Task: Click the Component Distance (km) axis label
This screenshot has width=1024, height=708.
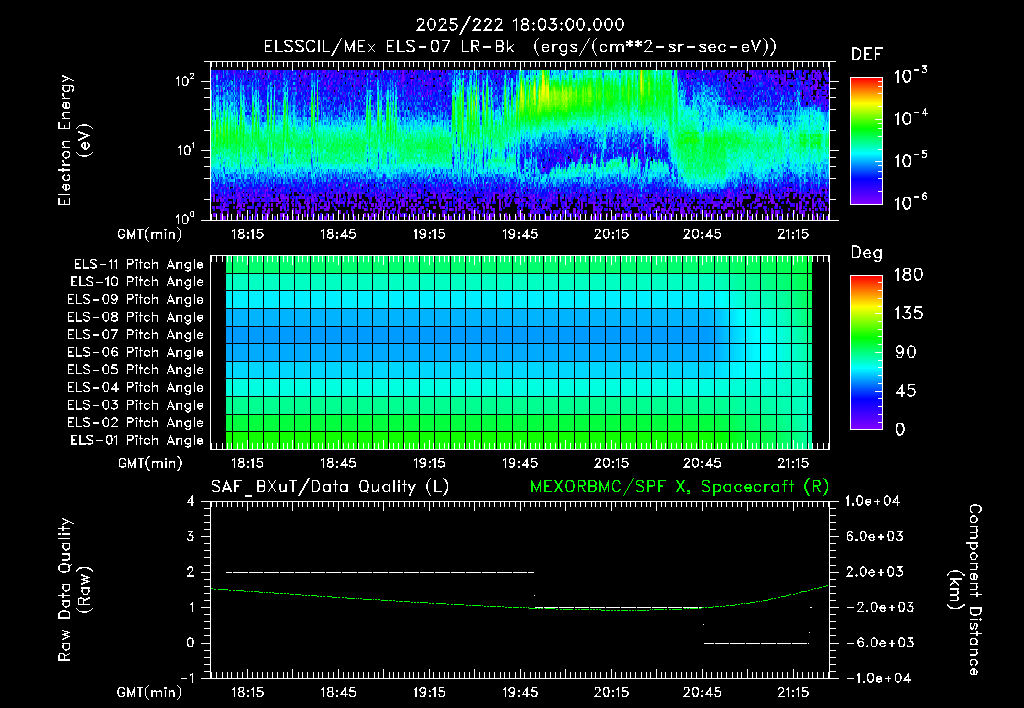Action: point(965,590)
